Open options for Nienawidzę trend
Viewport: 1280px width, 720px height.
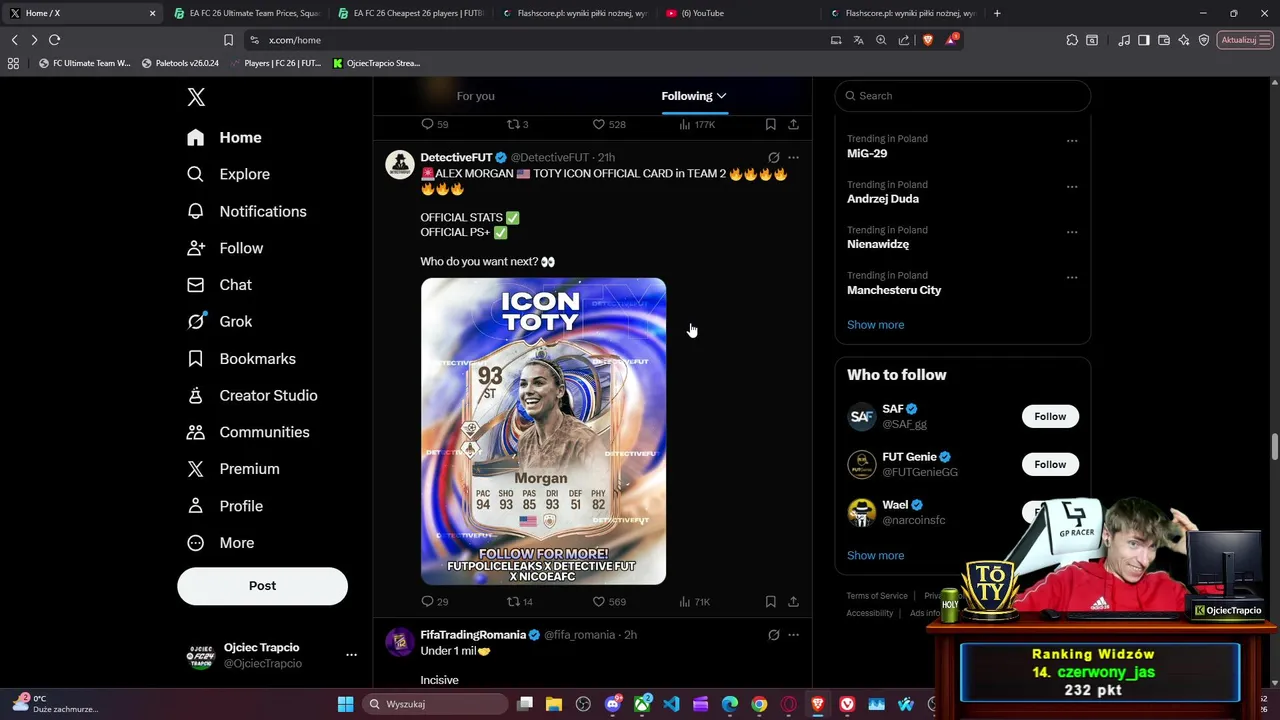coord(1072,232)
